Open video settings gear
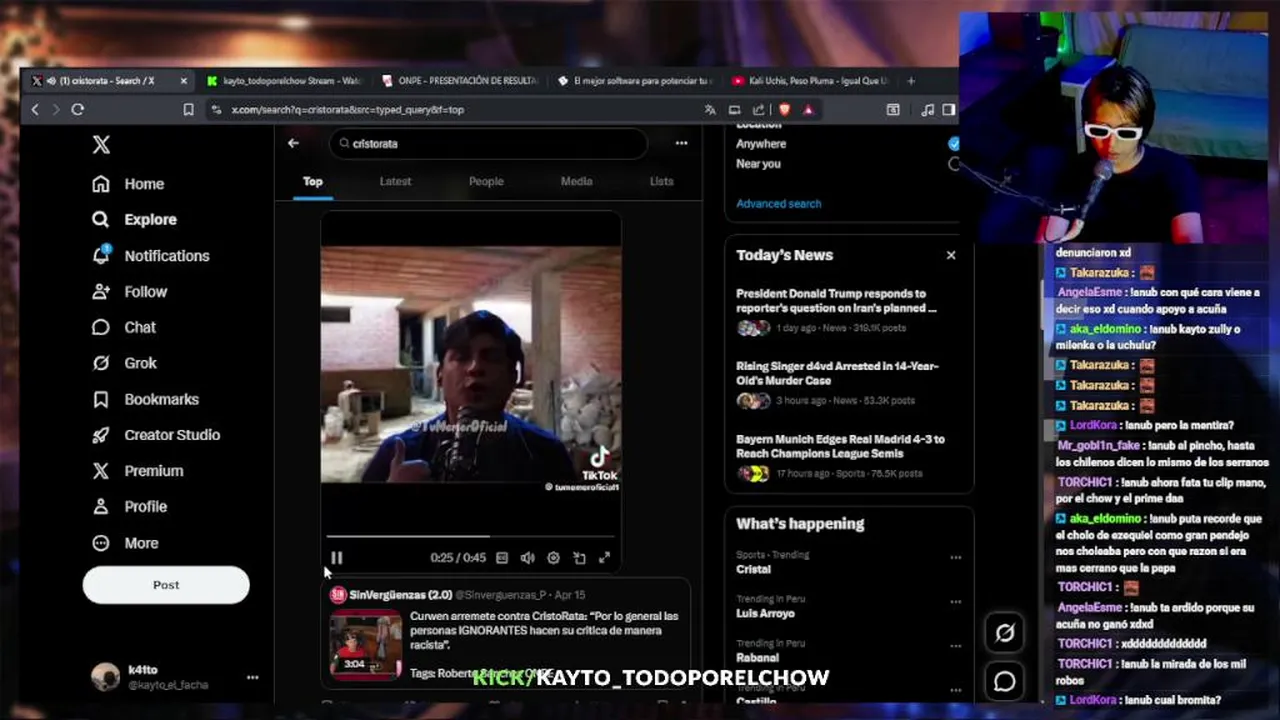The width and height of the screenshot is (1280, 720). tap(553, 558)
